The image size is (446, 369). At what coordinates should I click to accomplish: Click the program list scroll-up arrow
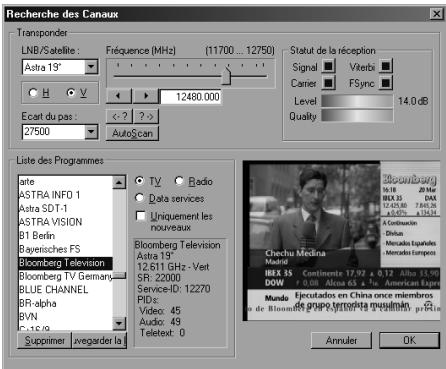[119, 182]
